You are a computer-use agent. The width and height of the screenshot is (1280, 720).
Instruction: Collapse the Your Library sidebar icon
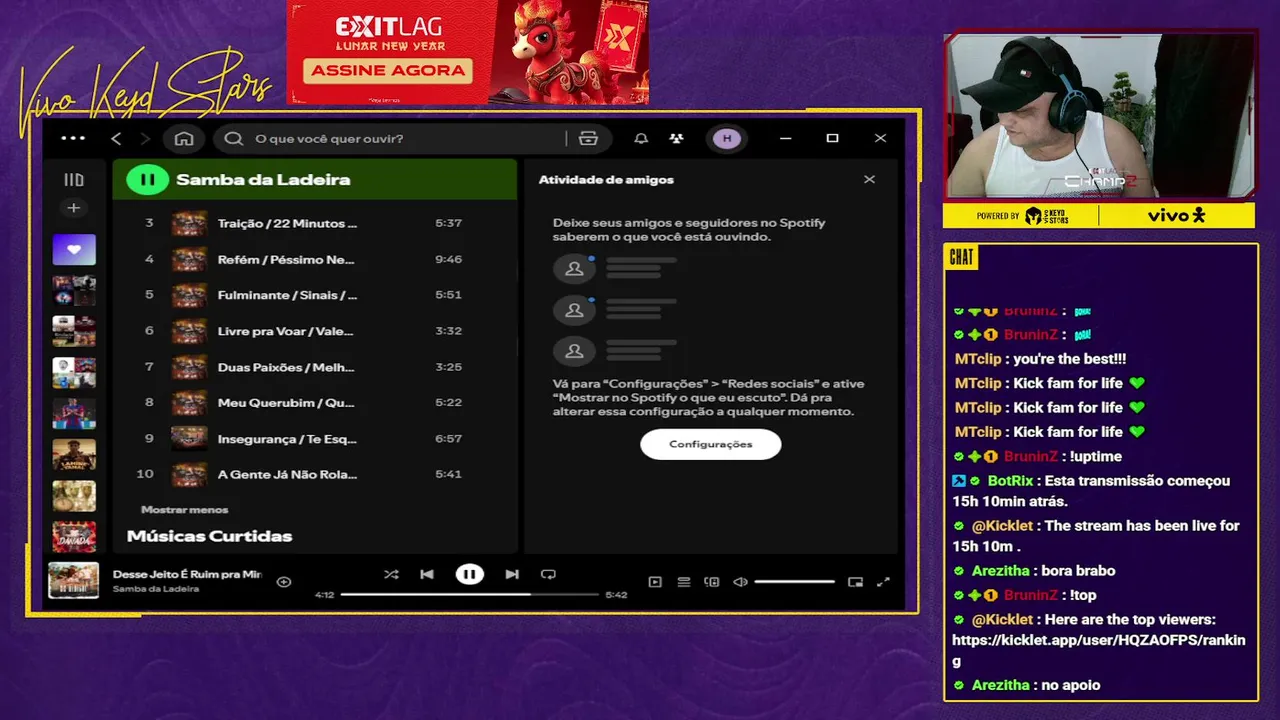coord(74,180)
